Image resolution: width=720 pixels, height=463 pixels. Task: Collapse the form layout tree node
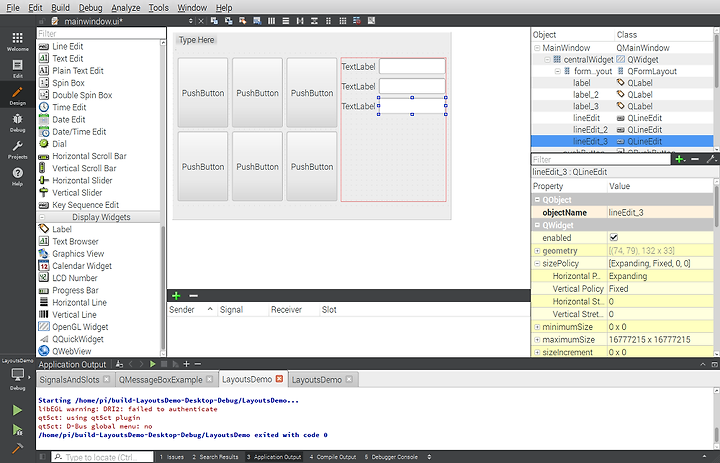coord(558,71)
